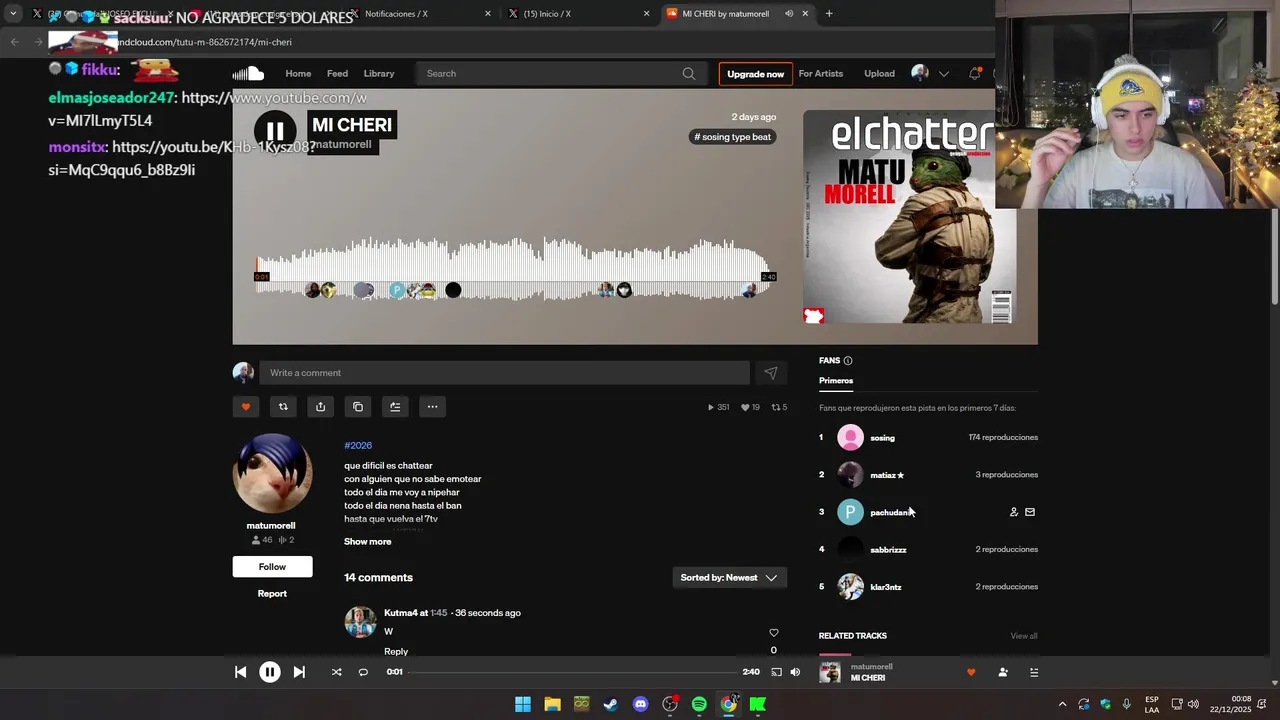Follow matumorell with the Follow button

[272, 567]
